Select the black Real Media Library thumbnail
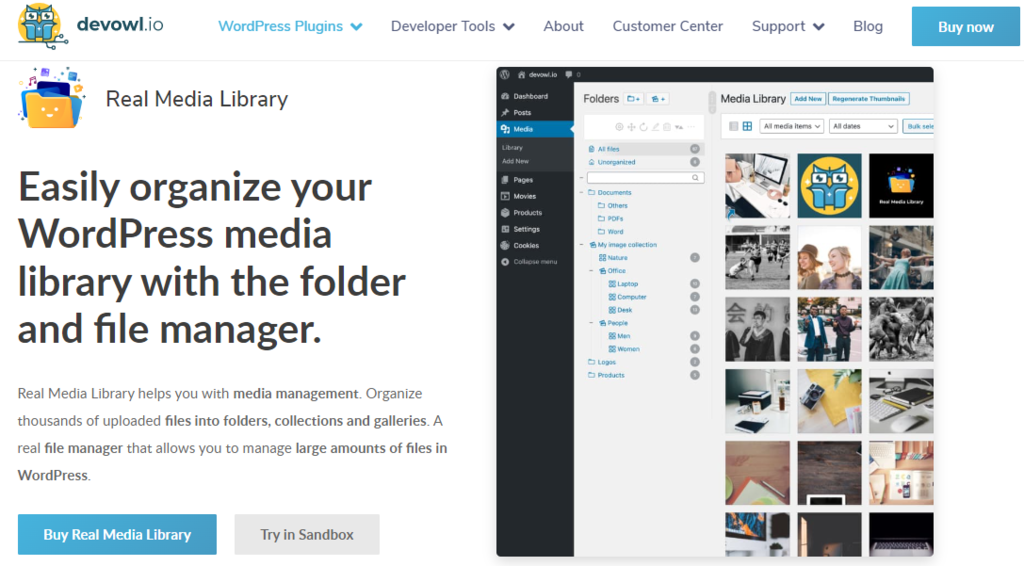Viewport: 1024px width, 566px height. [x=901, y=185]
